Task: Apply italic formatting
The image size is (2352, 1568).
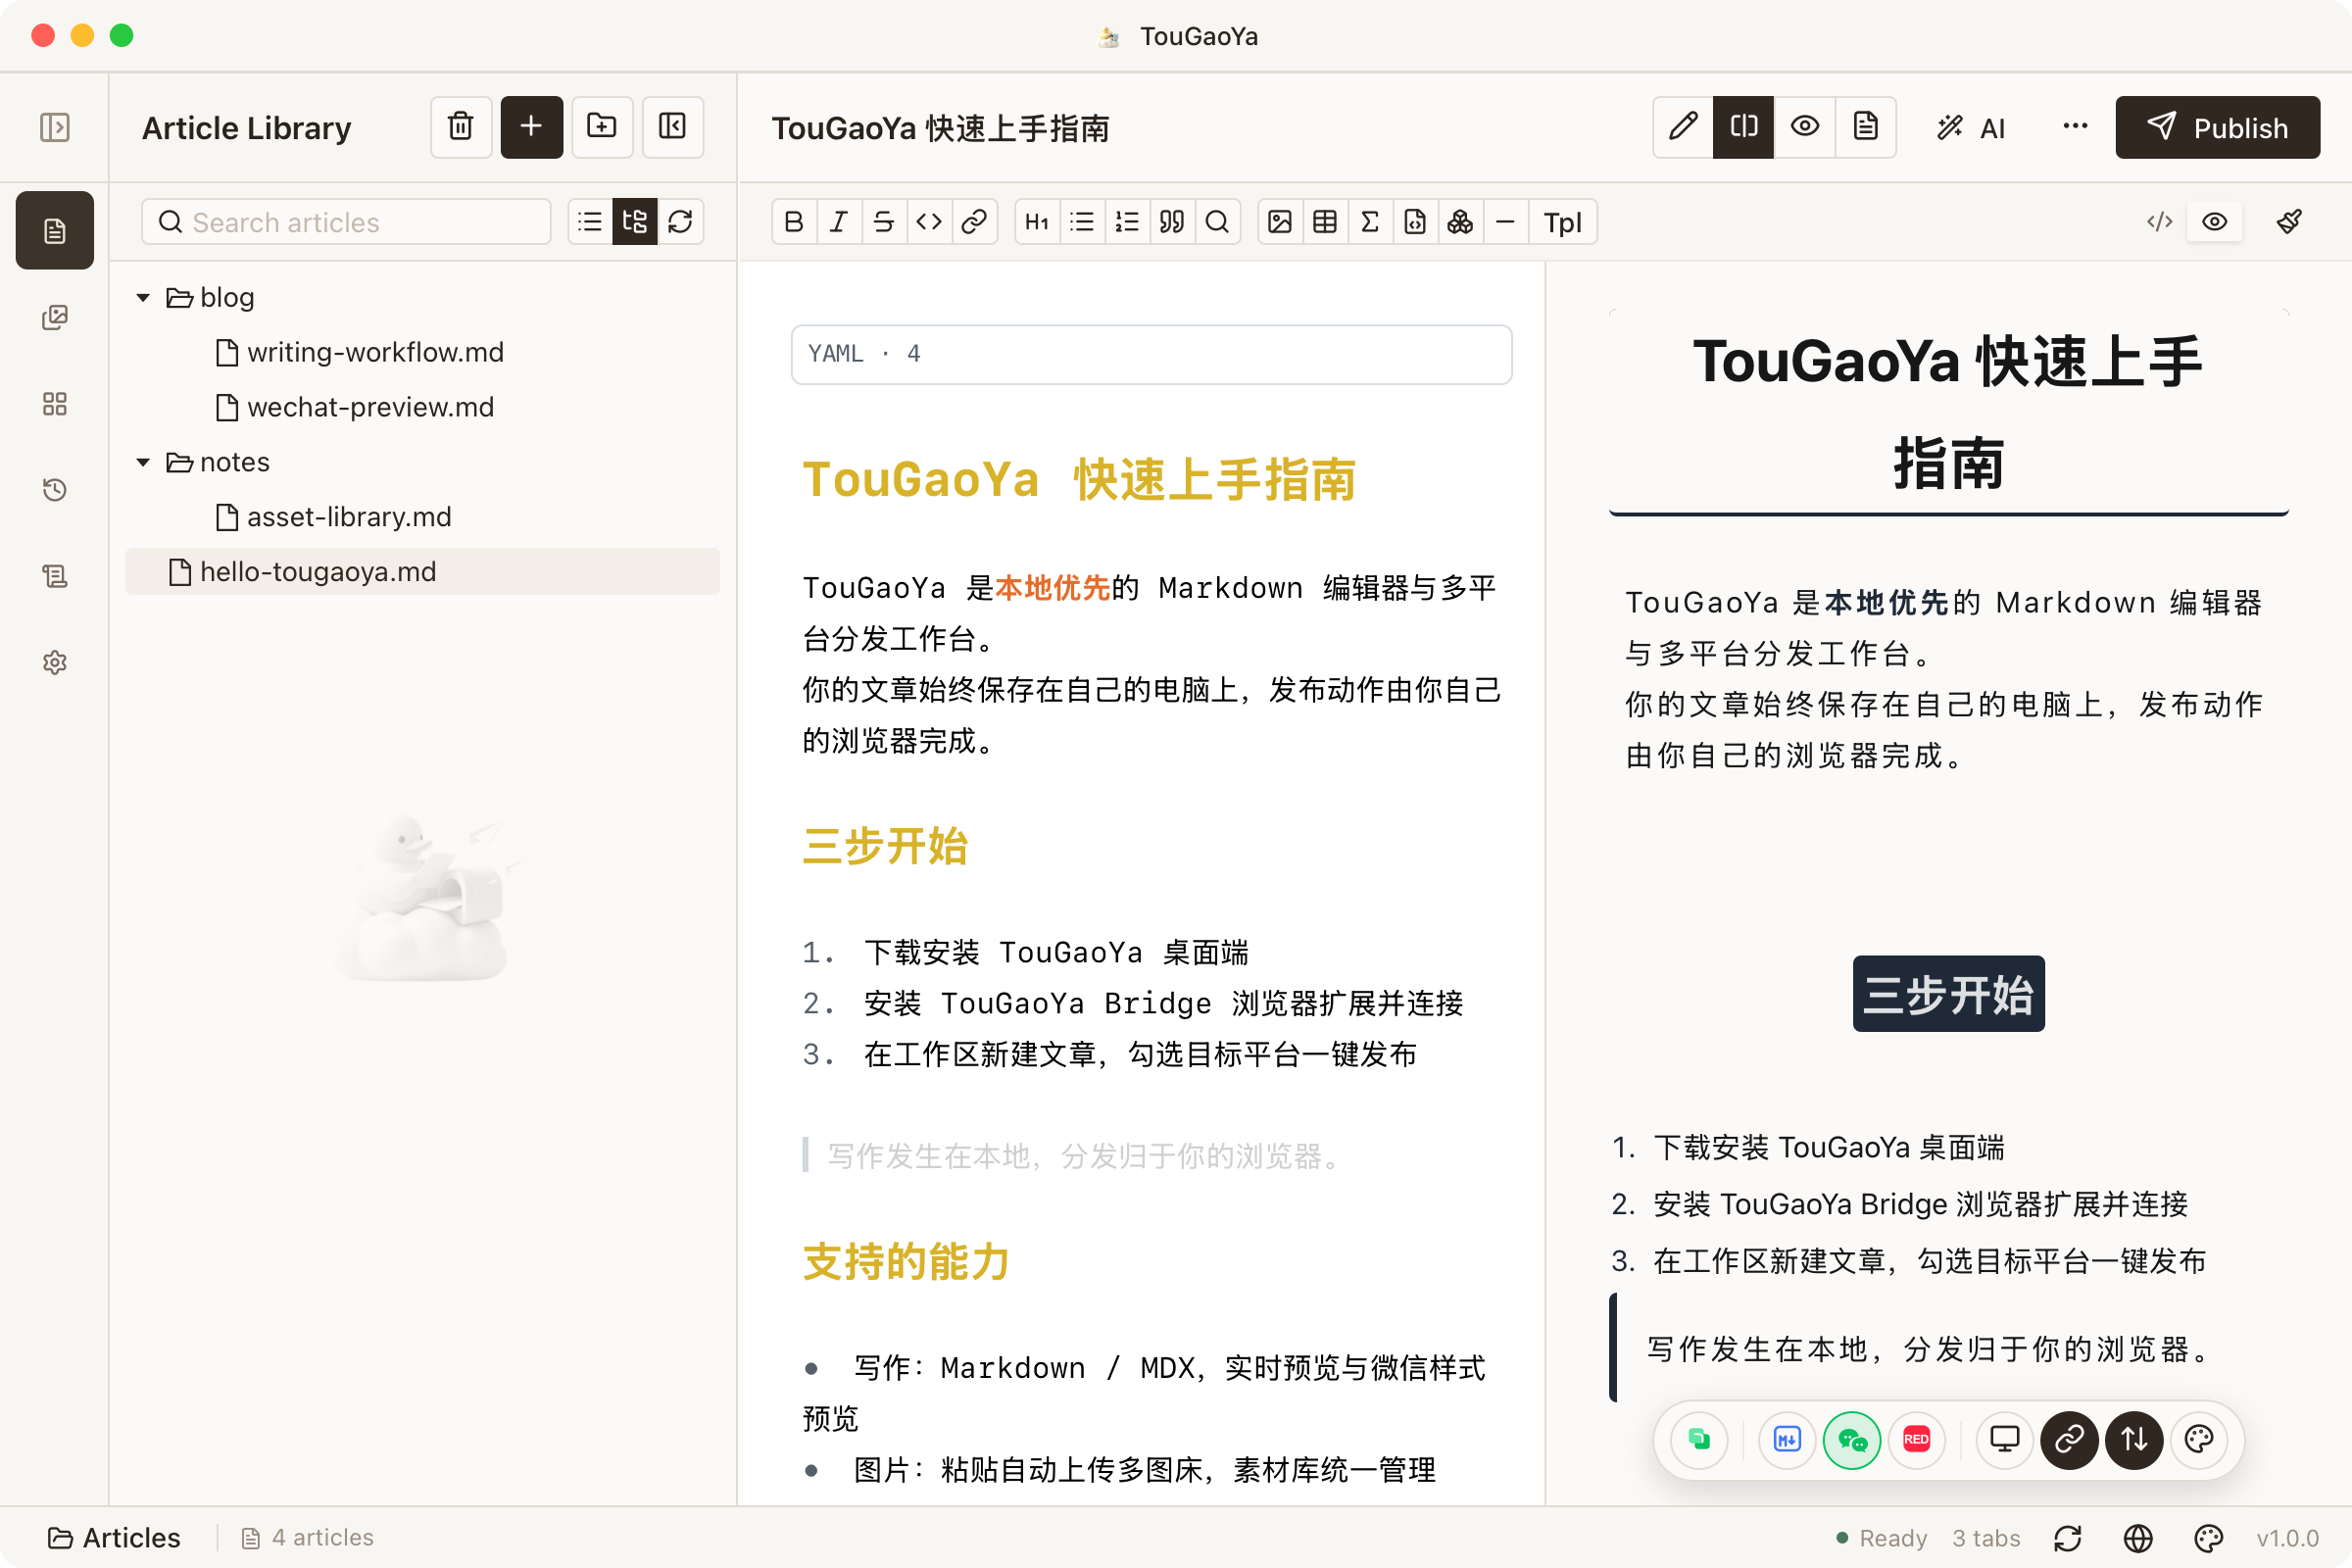Action: 839,222
